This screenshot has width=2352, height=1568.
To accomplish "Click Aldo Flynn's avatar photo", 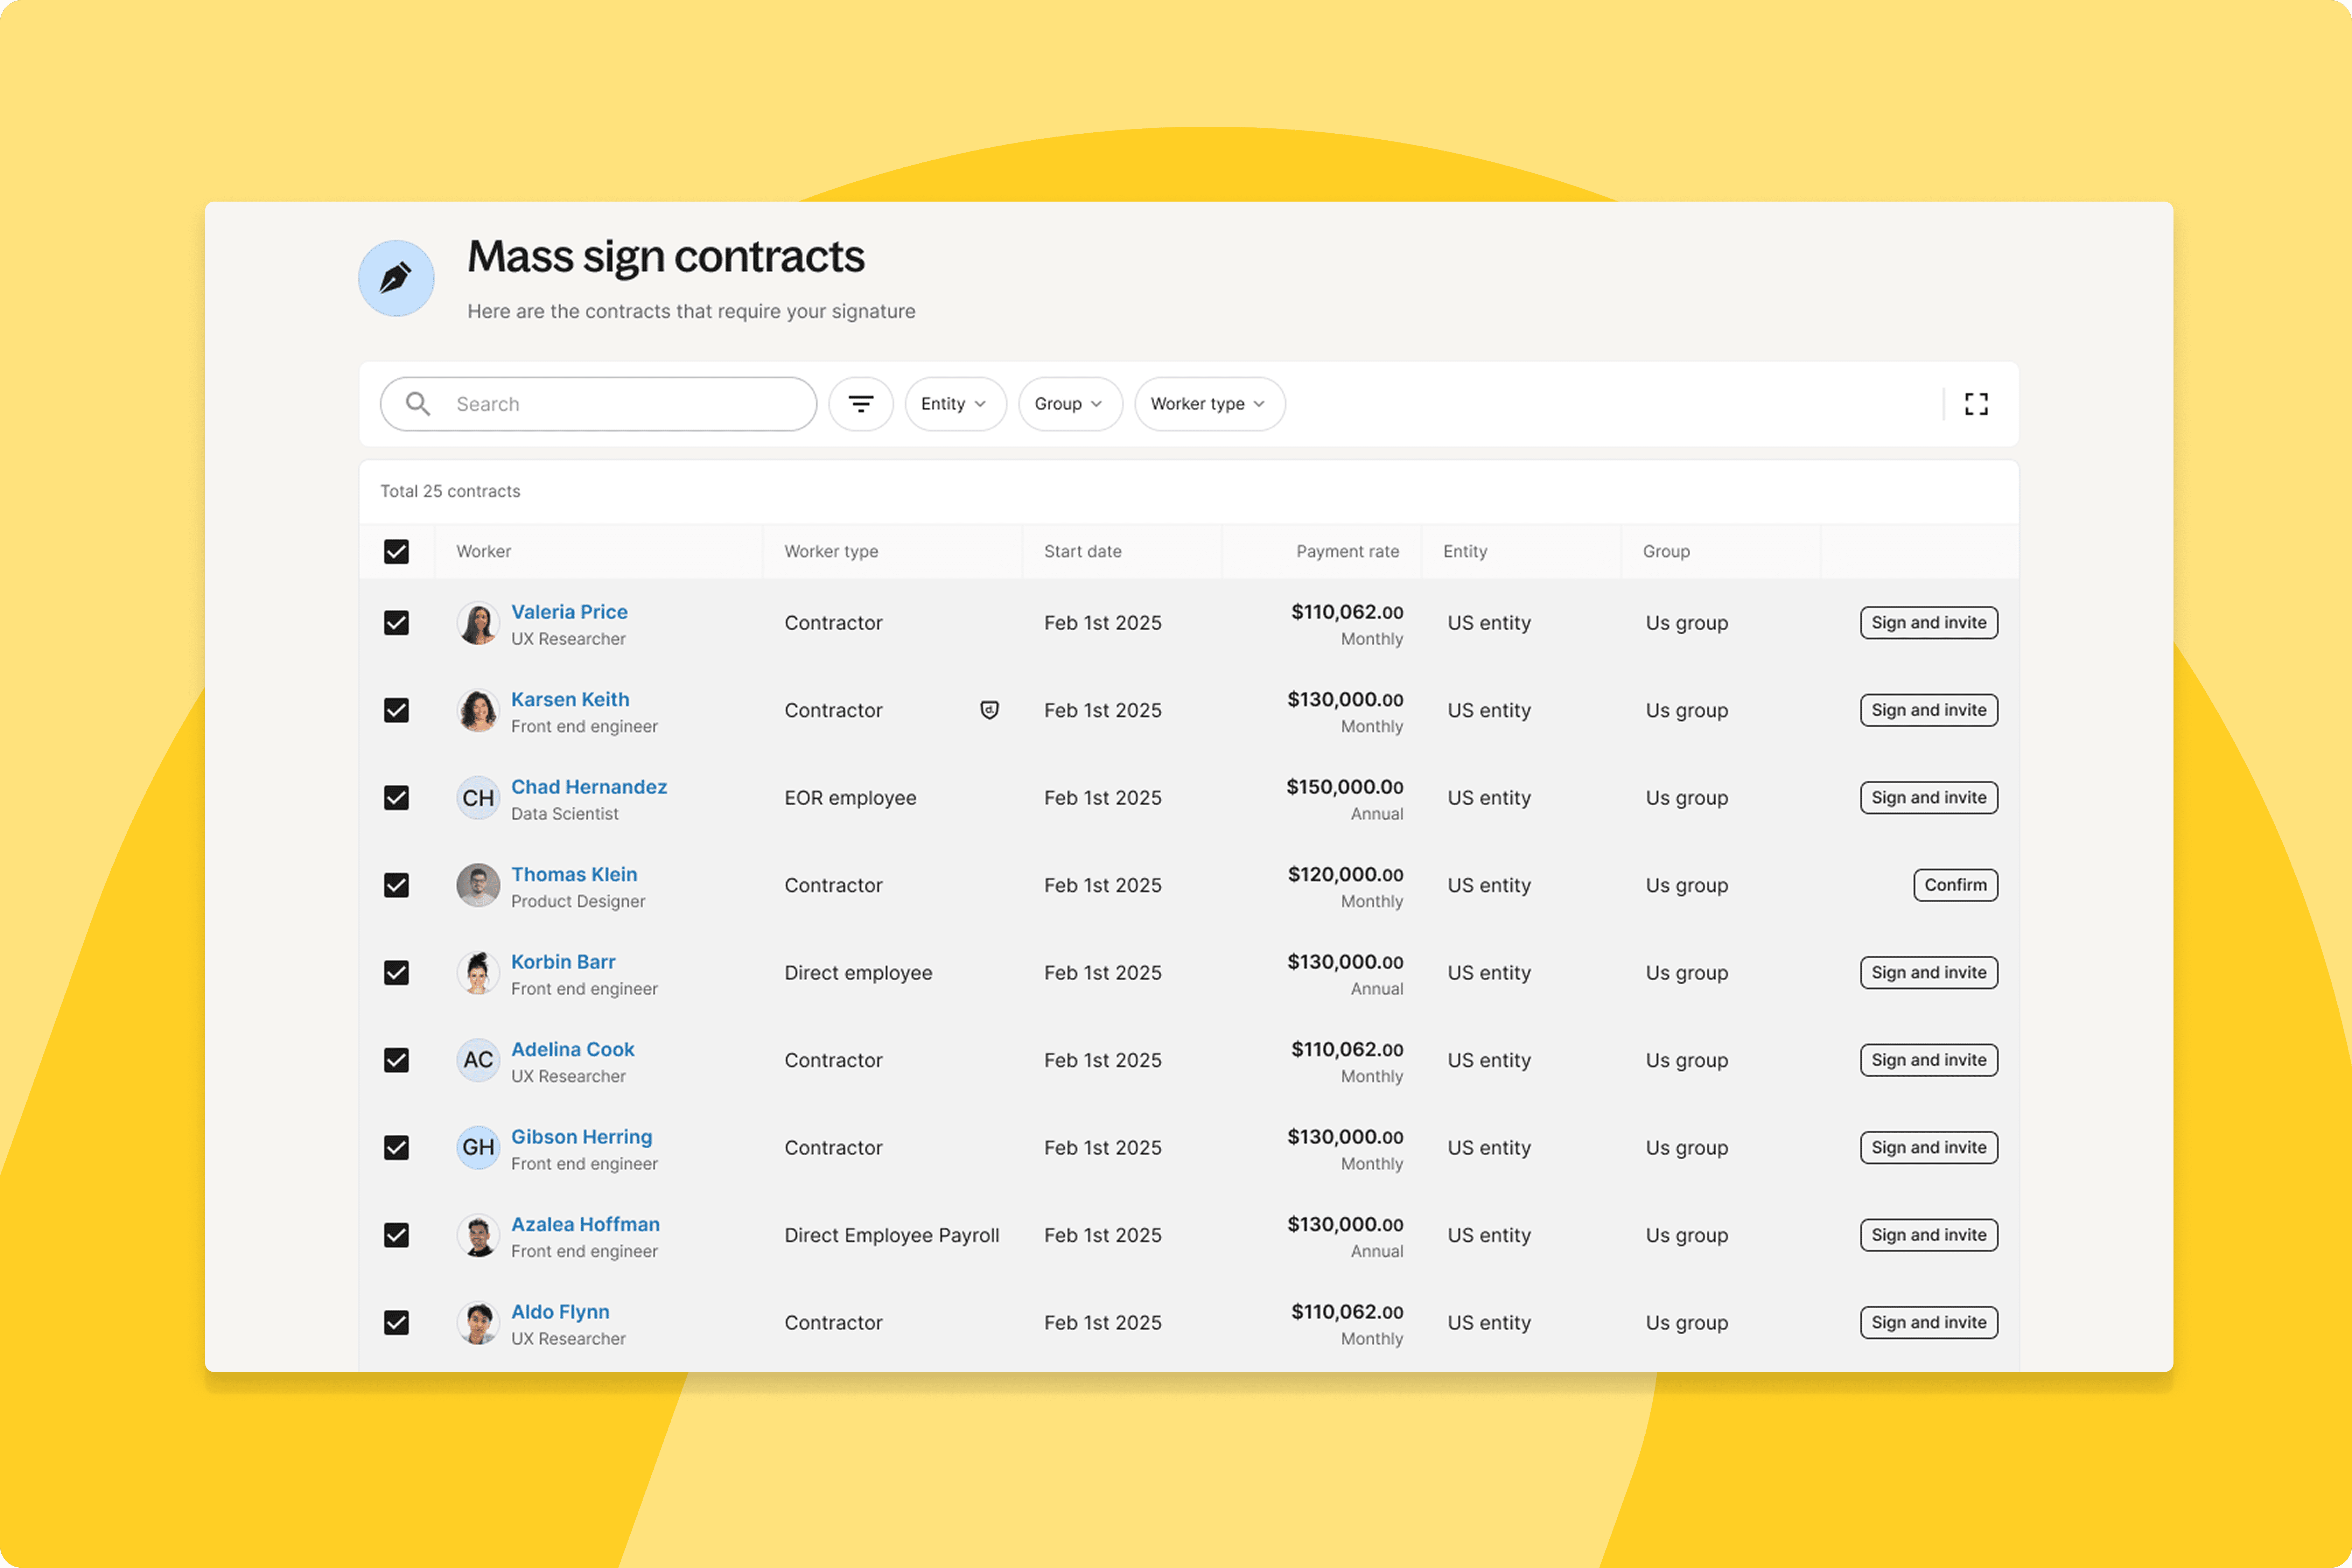I will tap(478, 1323).
